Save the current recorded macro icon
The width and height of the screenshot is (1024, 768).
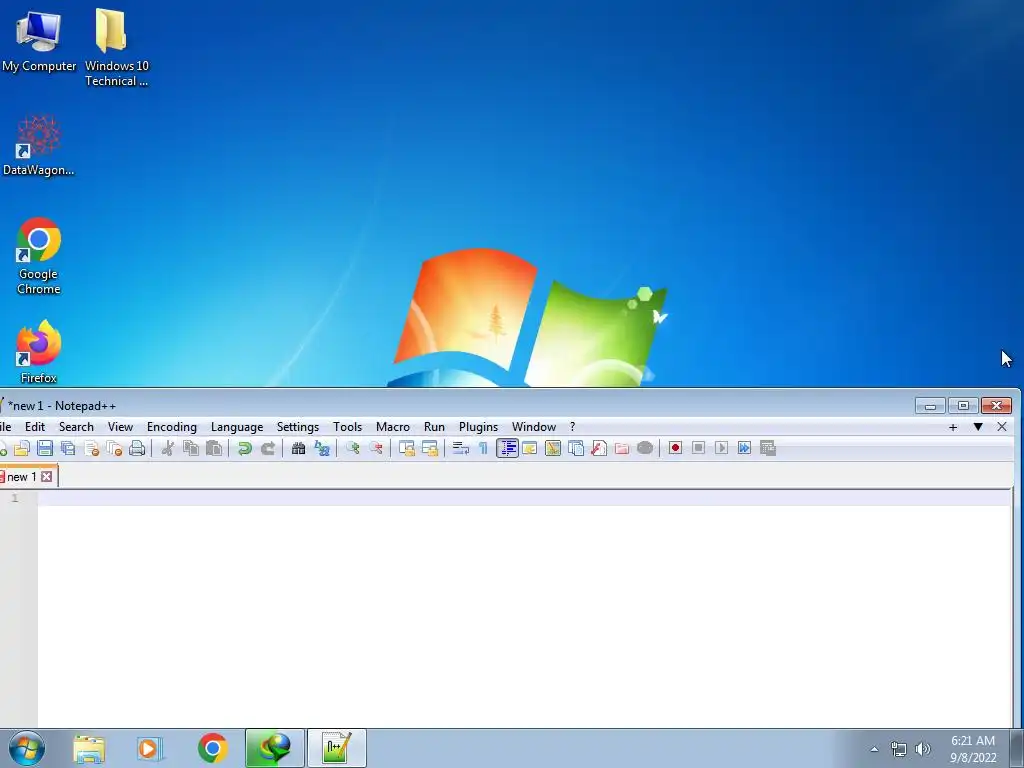click(x=768, y=448)
